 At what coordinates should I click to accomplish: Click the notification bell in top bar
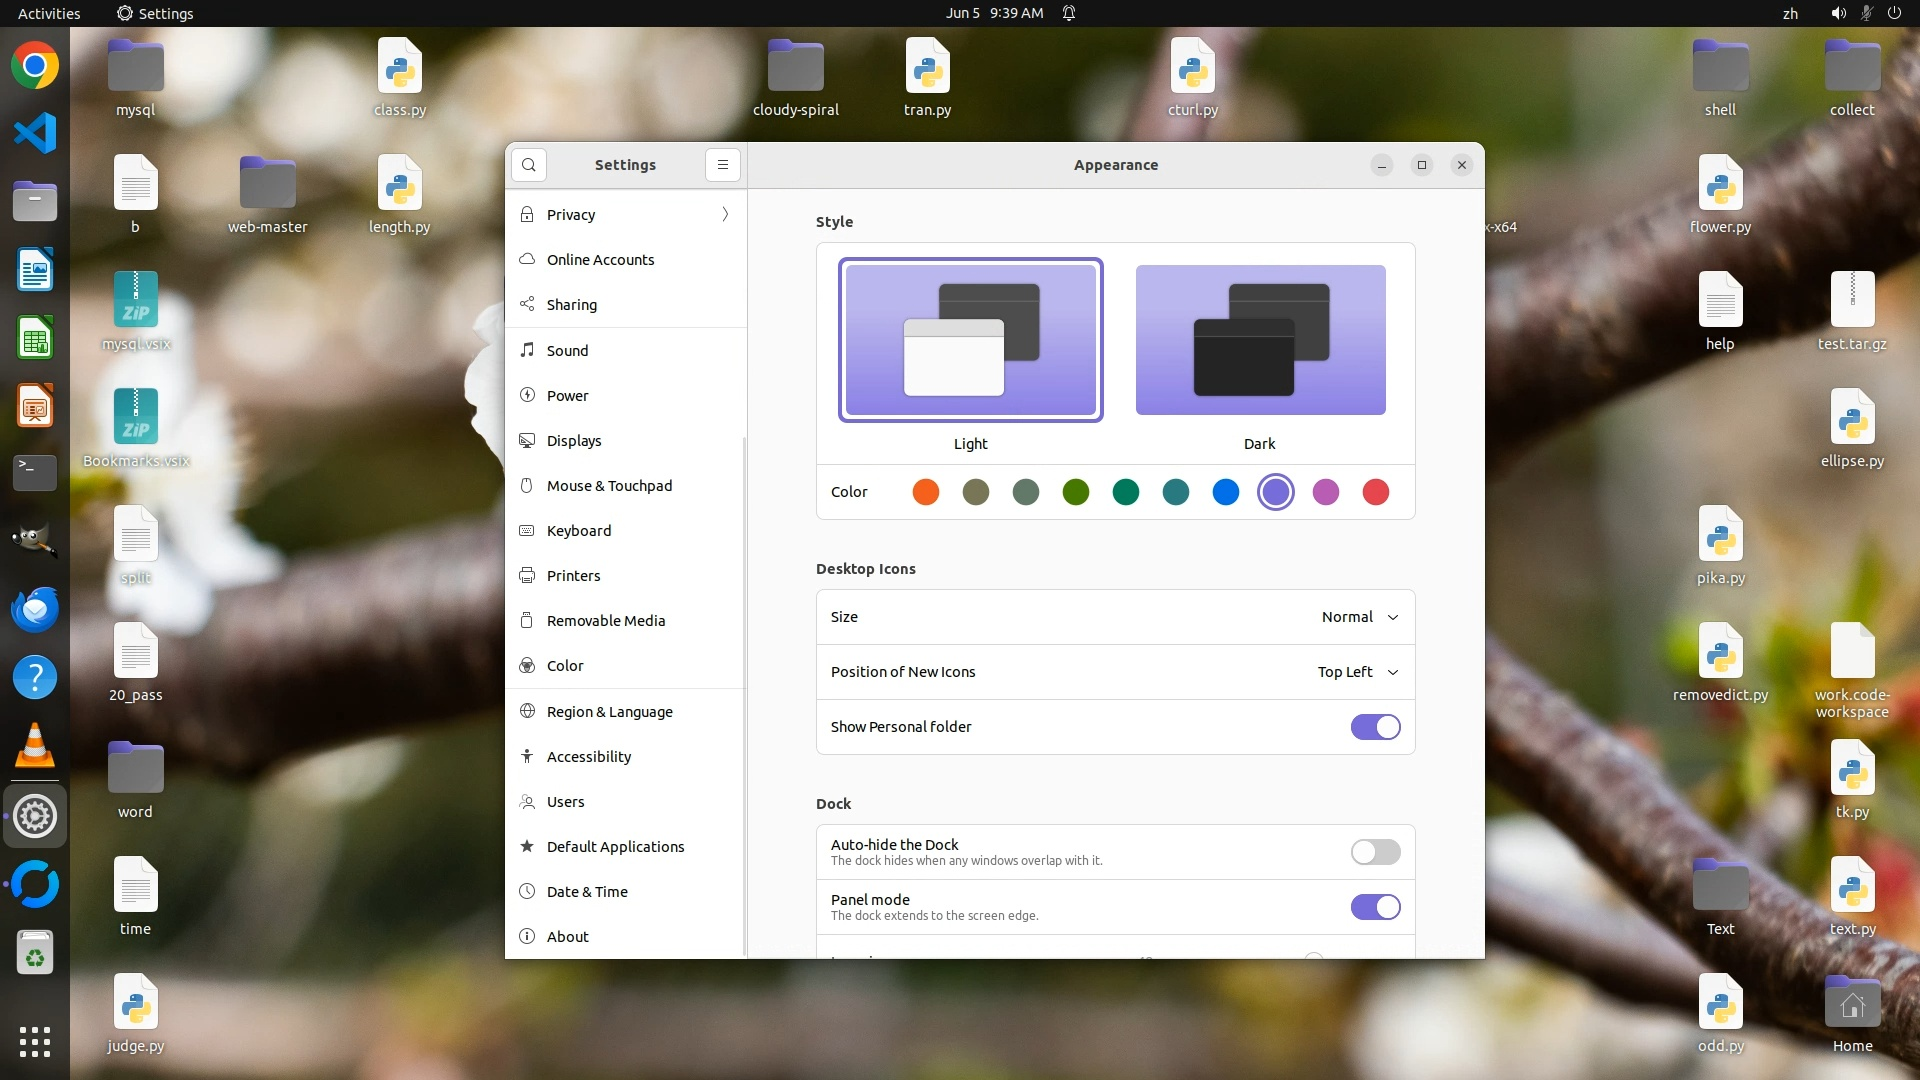click(x=1069, y=13)
